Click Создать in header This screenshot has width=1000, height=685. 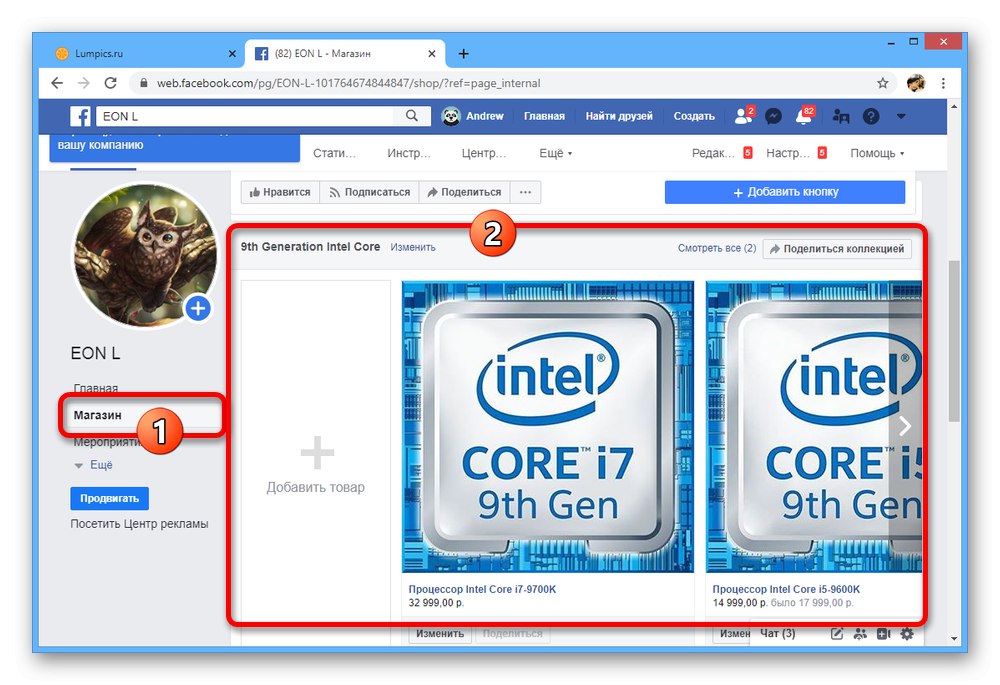(x=694, y=116)
